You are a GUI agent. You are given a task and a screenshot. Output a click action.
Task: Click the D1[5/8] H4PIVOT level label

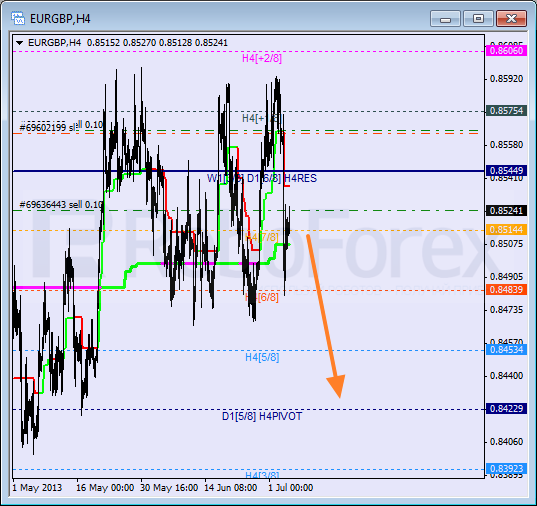coord(262,416)
